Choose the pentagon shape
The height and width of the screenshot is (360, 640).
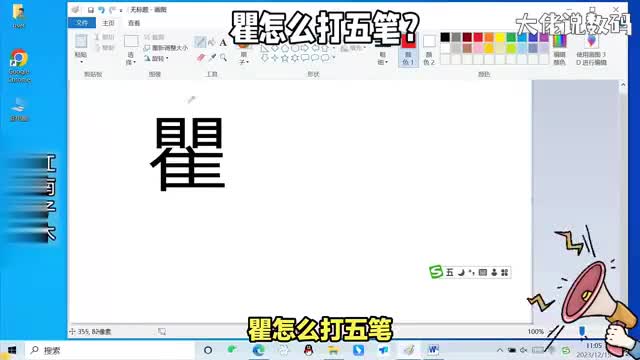point(284,48)
